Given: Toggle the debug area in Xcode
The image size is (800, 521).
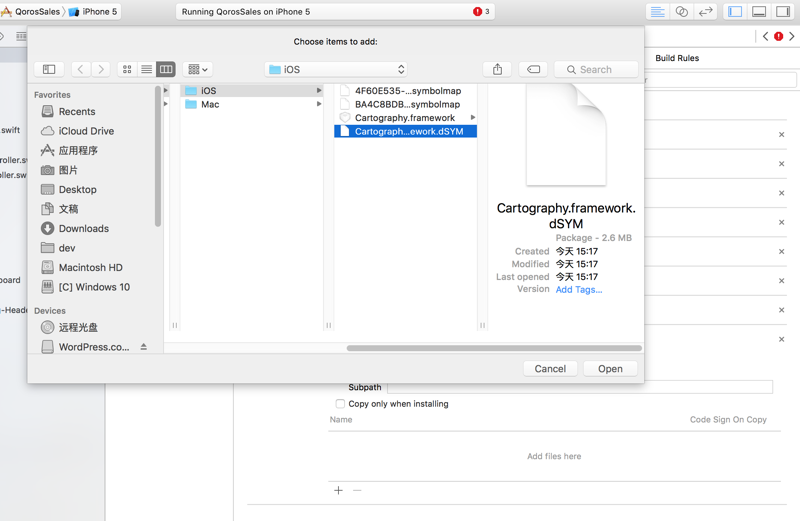Looking at the screenshot, I should click(759, 12).
